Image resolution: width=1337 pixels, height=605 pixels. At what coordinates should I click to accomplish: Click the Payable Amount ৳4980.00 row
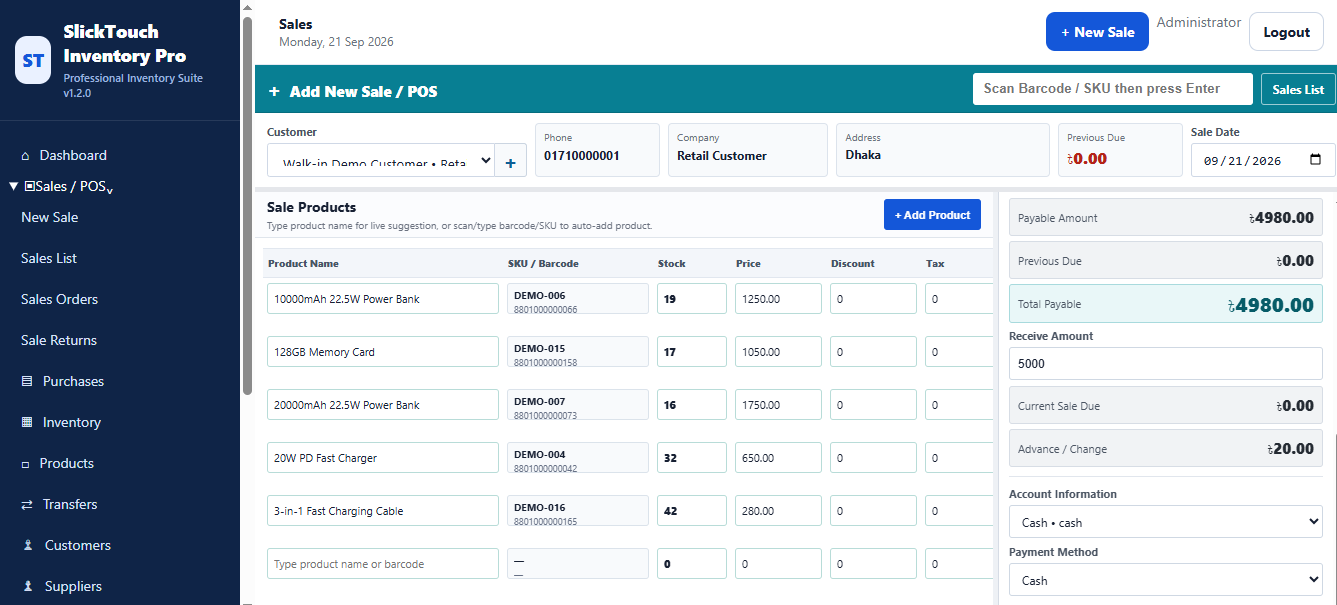click(1166, 218)
